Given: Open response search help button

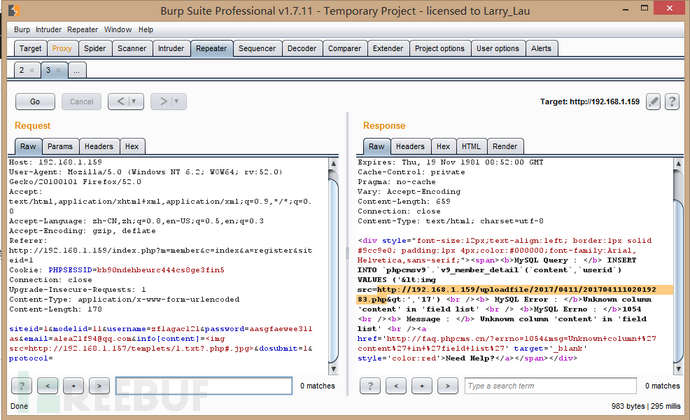Looking at the screenshot, I should pyautogui.click(x=370, y=386).
